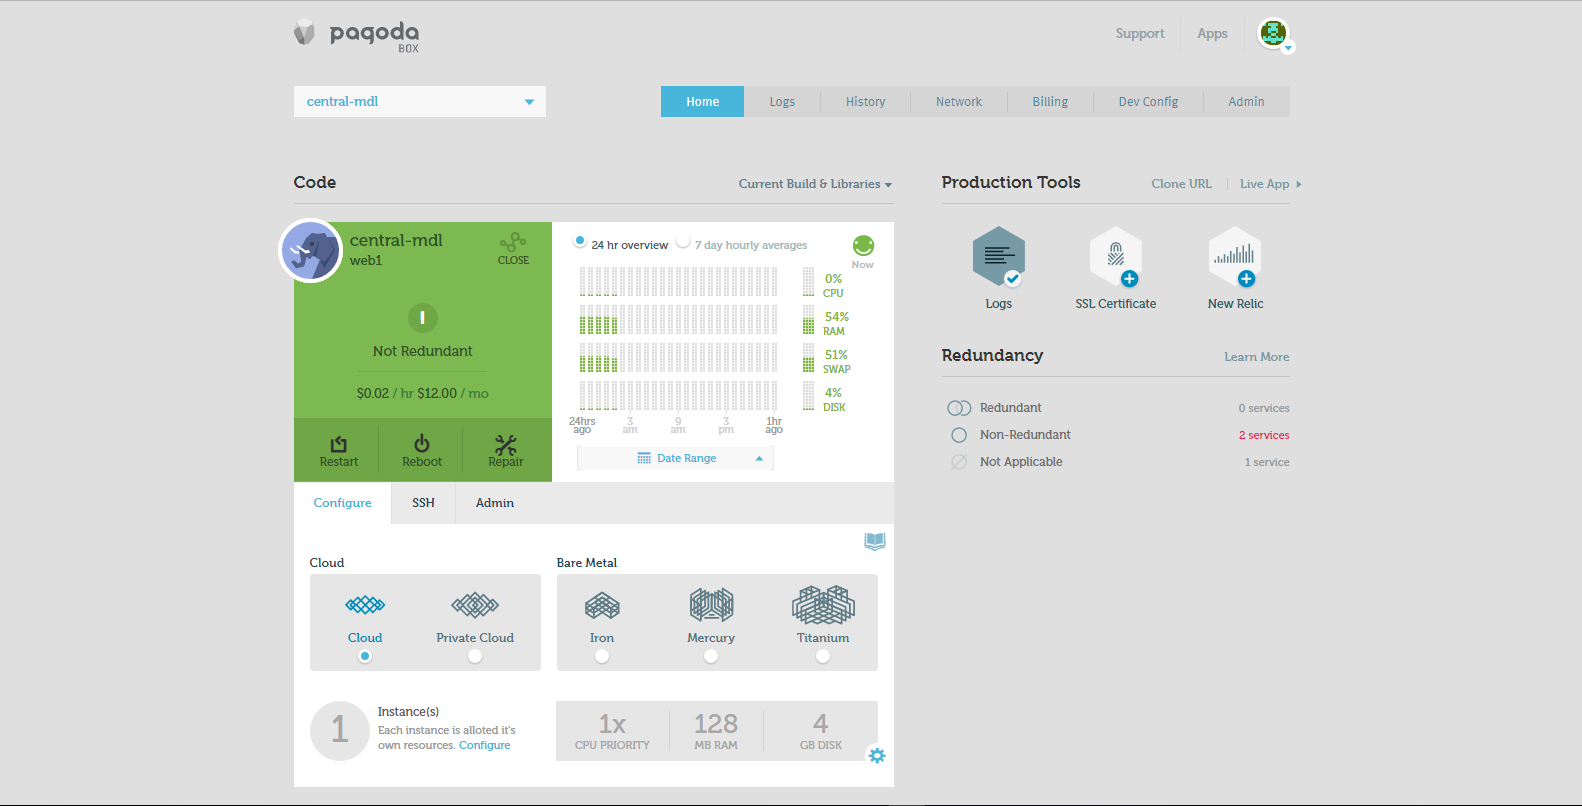Image resolution: width=1582 pixels, height=806 pixels.
Task: Open resource settings gear icon
Action: 877,756
